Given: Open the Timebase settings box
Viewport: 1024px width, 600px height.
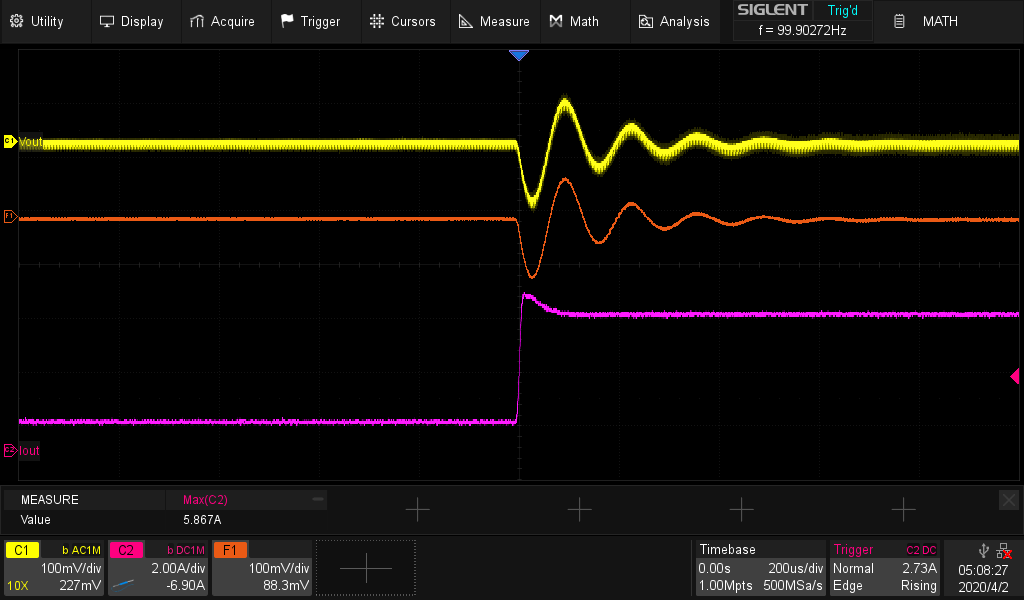Looking at the screenshot, I should [760, 568].
